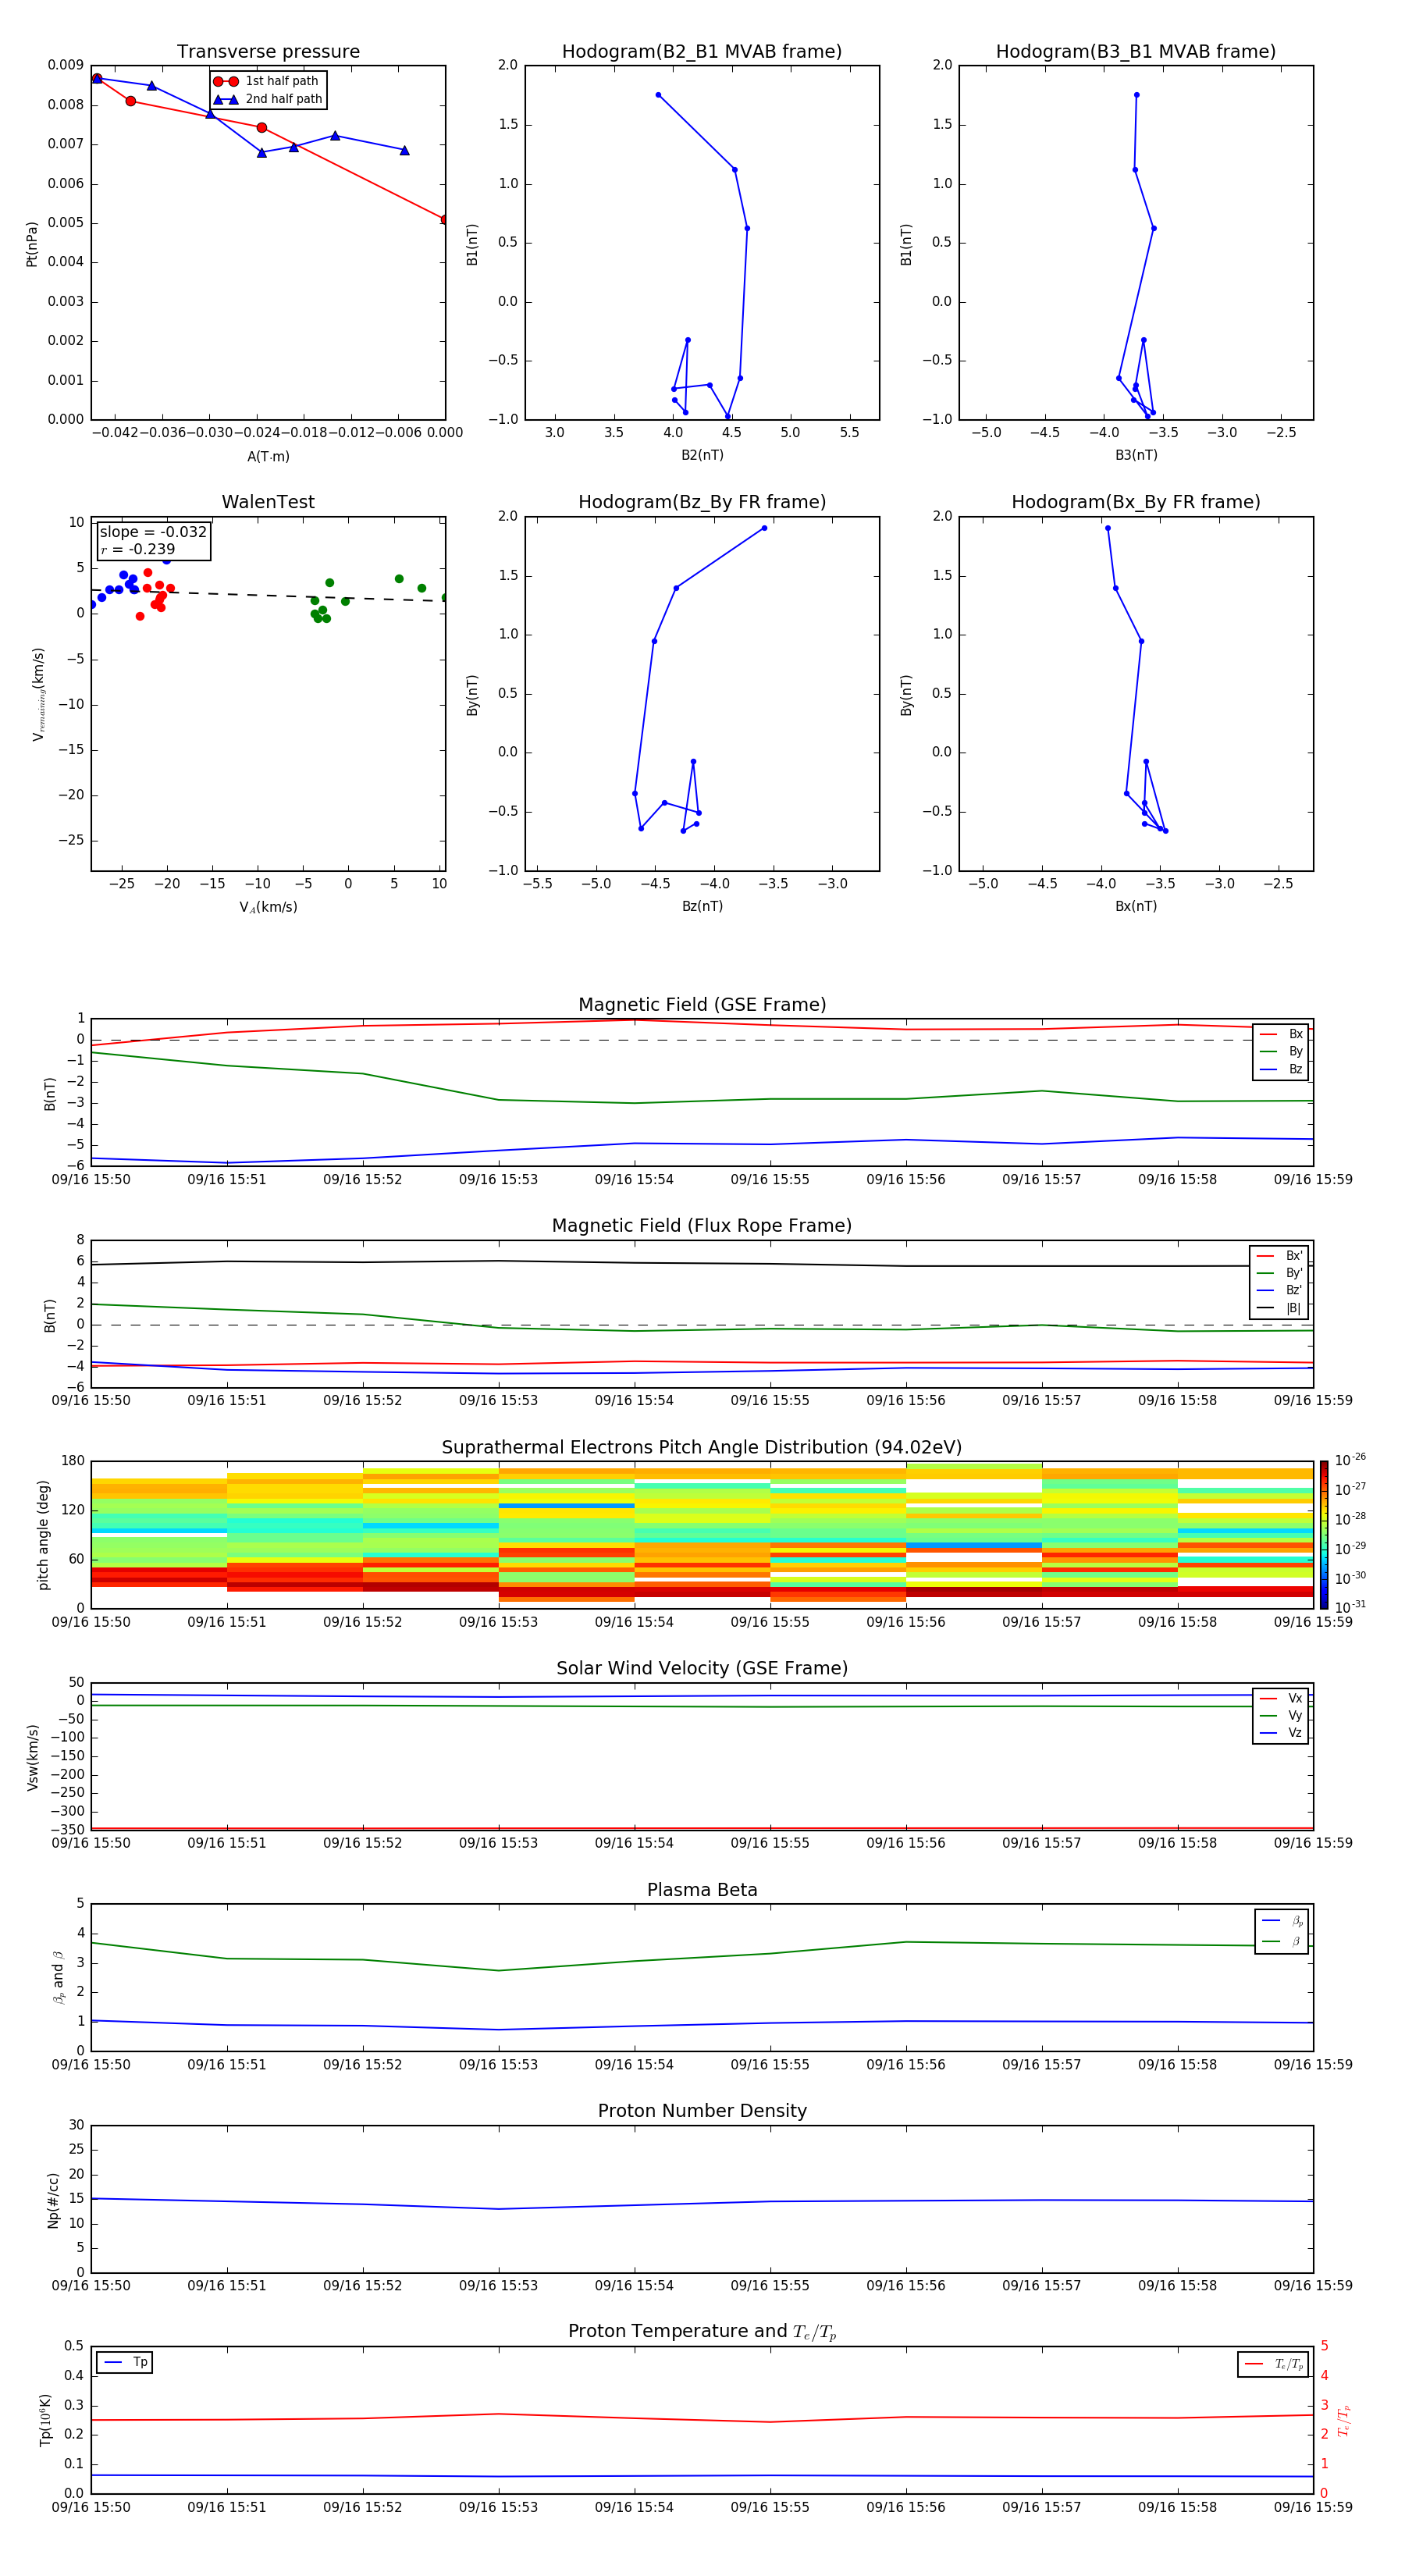Click the 'WalenTest' plot title
1405x2576 pixels.
pyautogui.click(x=268, y=502)
